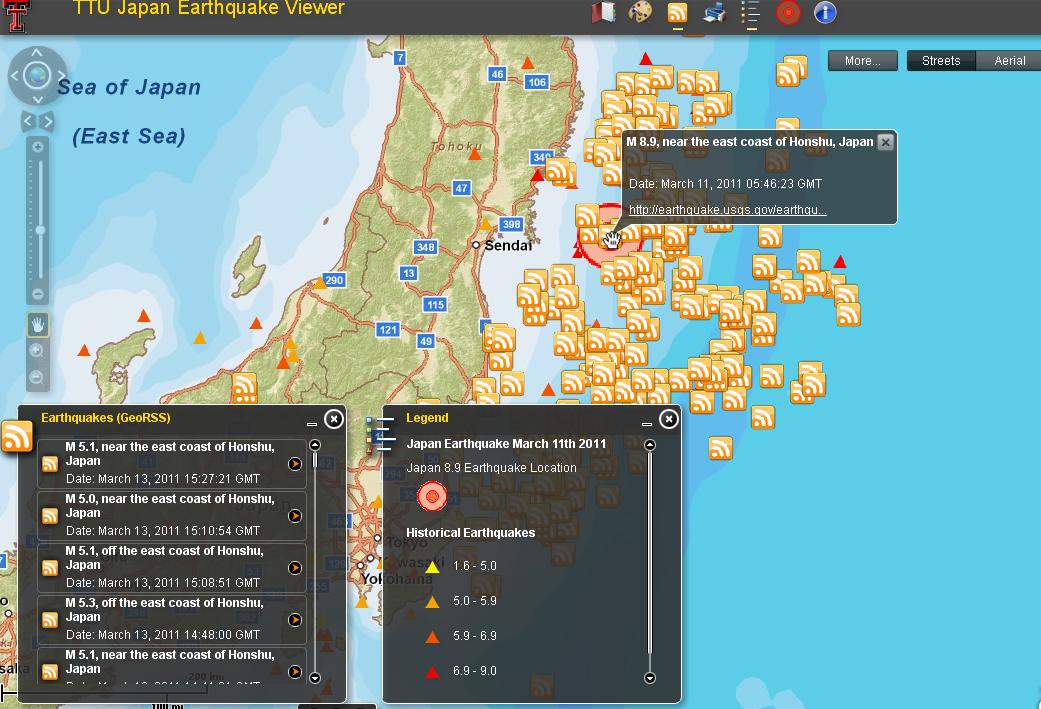Image resolution: width=1041 pixels, height=709 pixels.
Task: Switch basemap to Aerial
Action: click(x=1009, y=61)
